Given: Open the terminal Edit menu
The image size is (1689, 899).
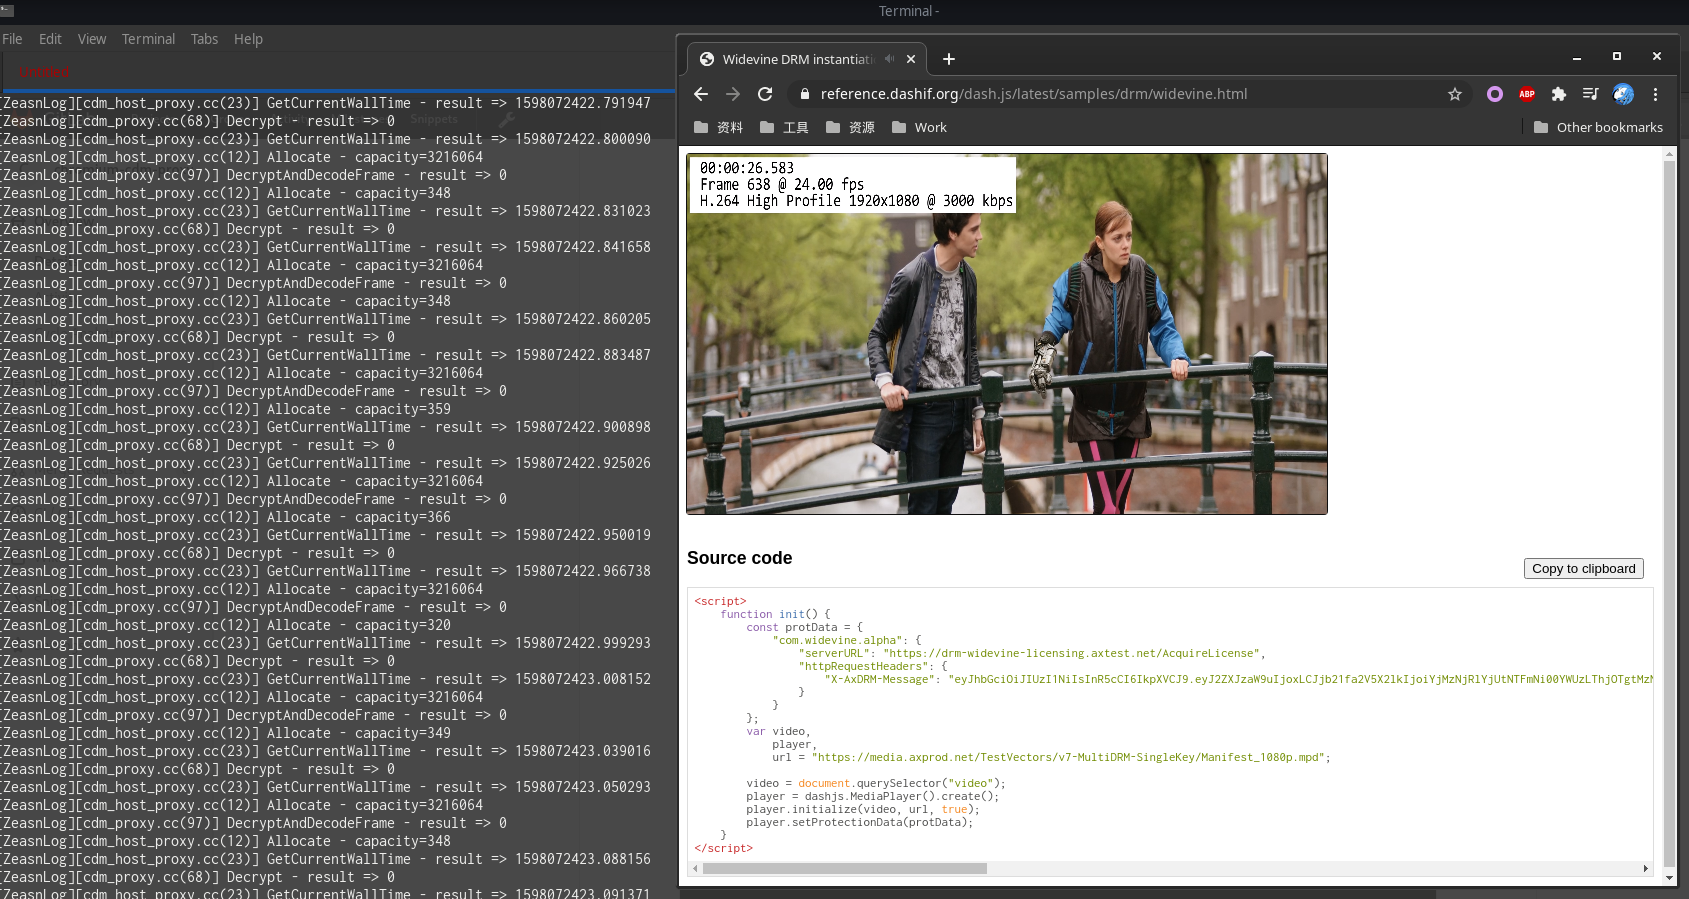Looking at the screenshot, I should point(50,39).
